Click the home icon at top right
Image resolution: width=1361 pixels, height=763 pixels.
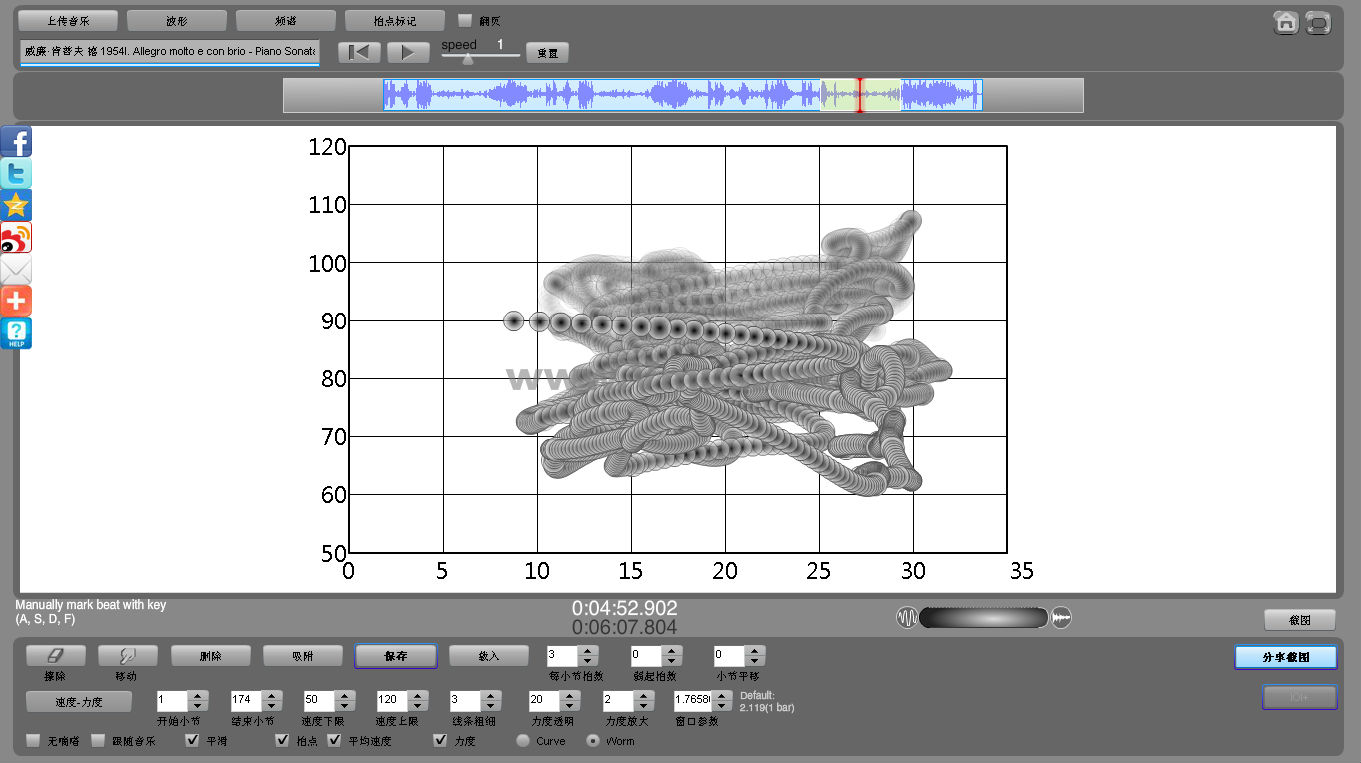1286,22
